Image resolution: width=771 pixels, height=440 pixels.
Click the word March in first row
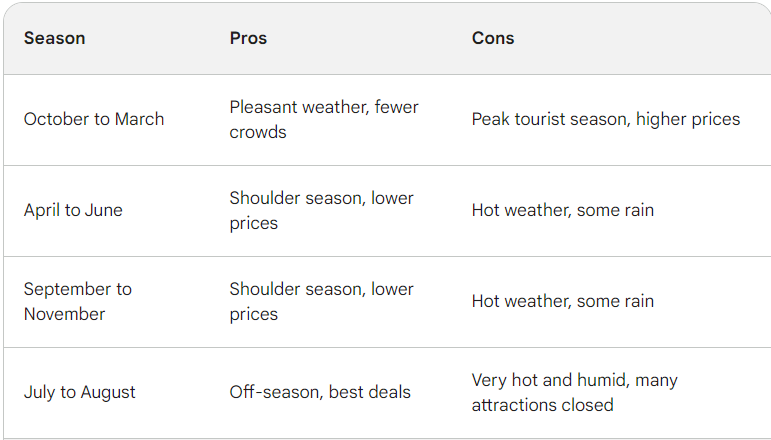(x=139, y=119)
